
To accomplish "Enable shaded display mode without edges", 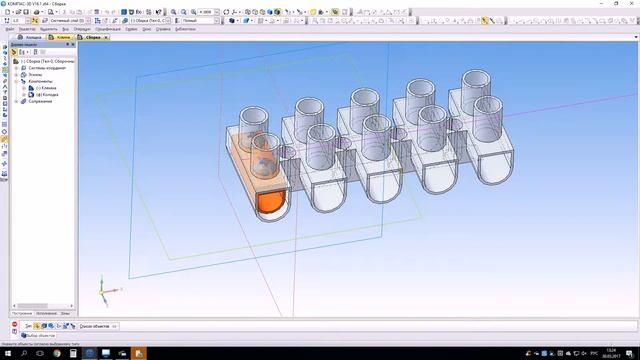I will pos(270,12).
